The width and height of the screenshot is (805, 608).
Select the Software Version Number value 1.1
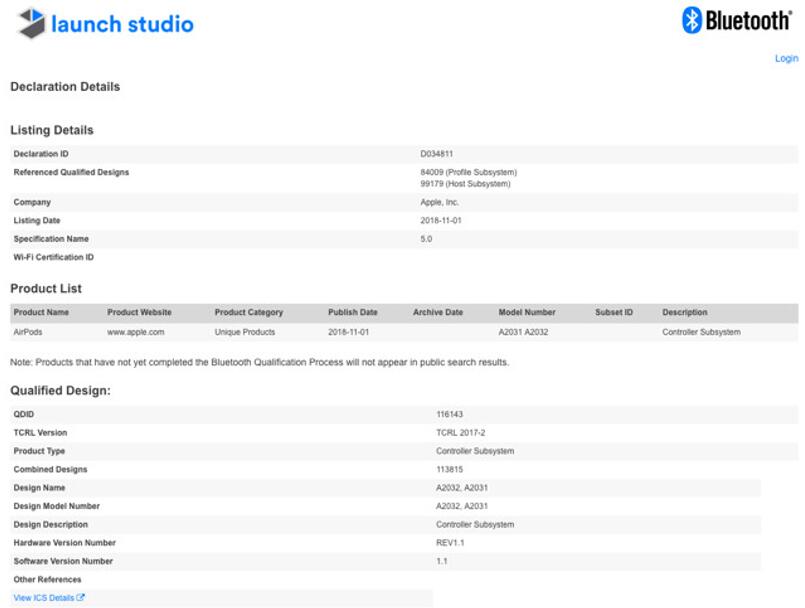click(x=442, y=561)
